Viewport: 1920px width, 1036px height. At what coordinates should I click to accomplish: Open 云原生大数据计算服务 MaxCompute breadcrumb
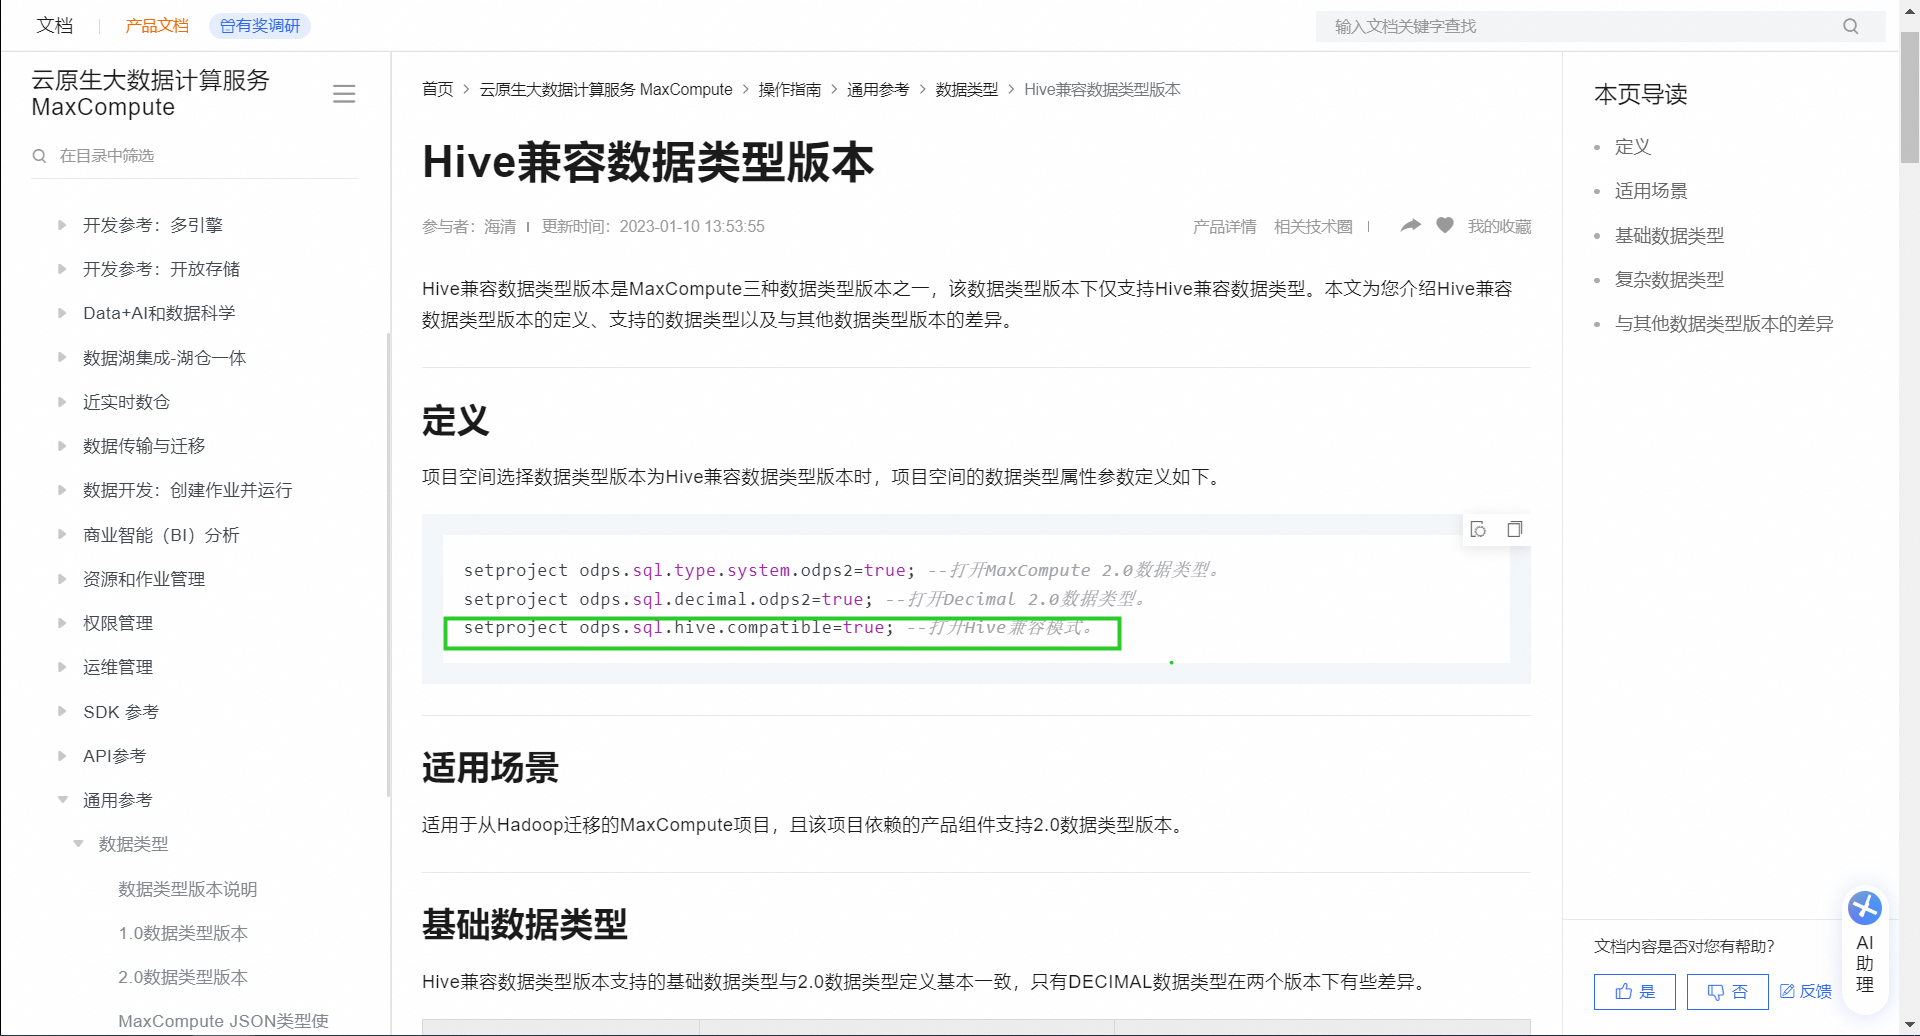click(x=606, y=90)
